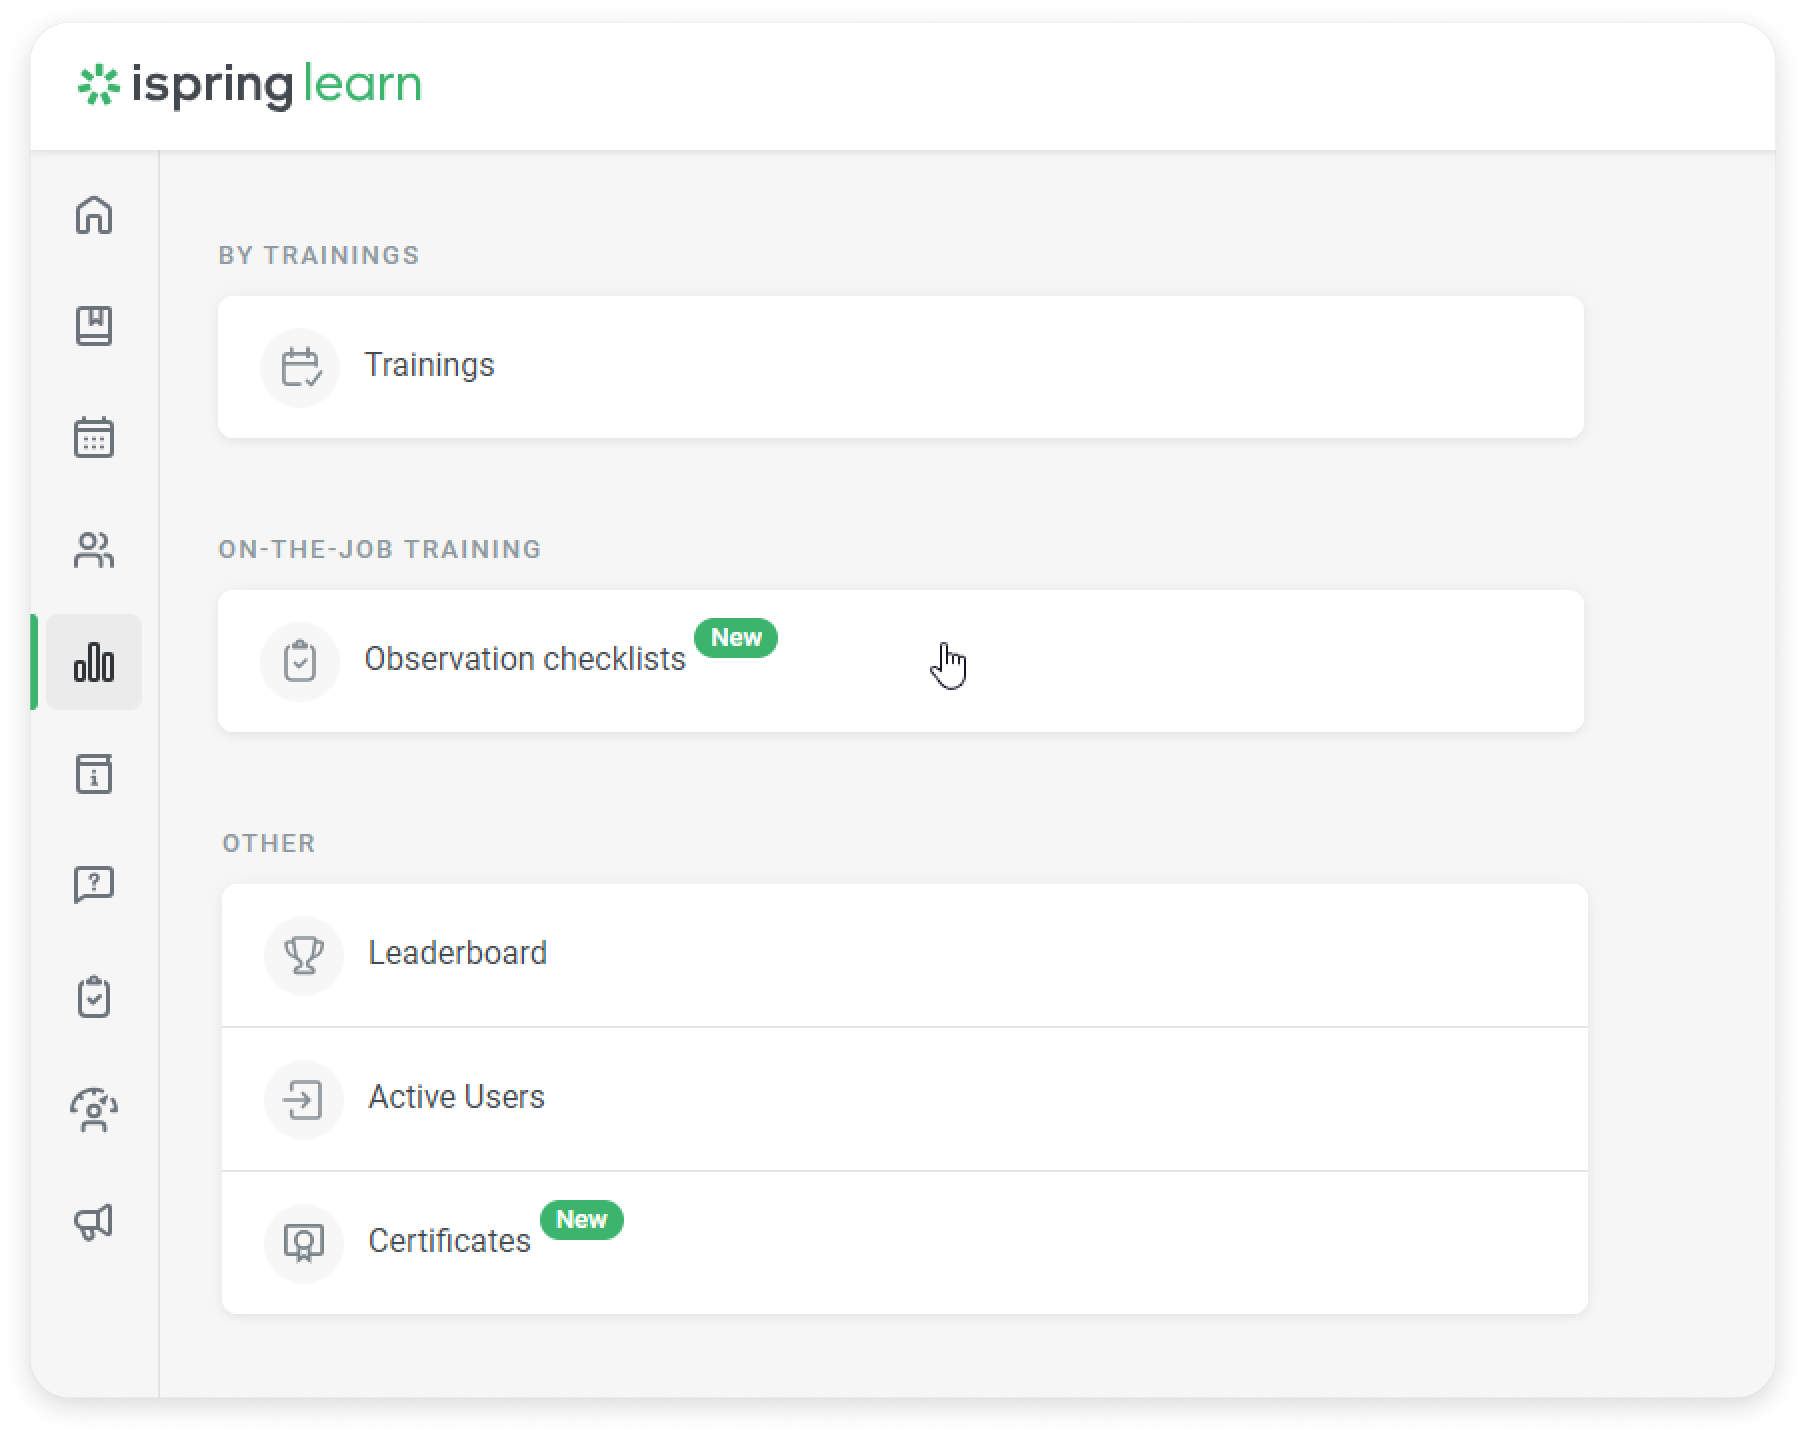Image resolution: width=1806 pixels, height=1436 pixels.
Task: Open the Calendar sidebar icon
Action: coord(95,438)
